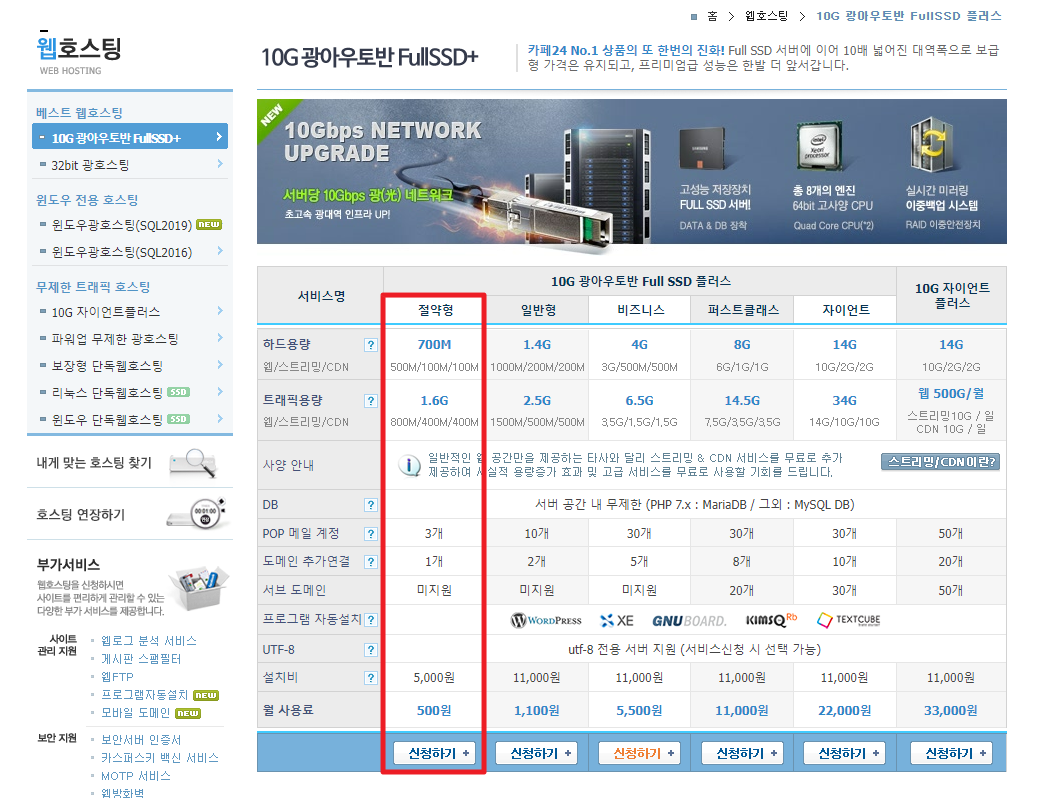Open MOTP 서비스 link

click(x=135, y=775)
